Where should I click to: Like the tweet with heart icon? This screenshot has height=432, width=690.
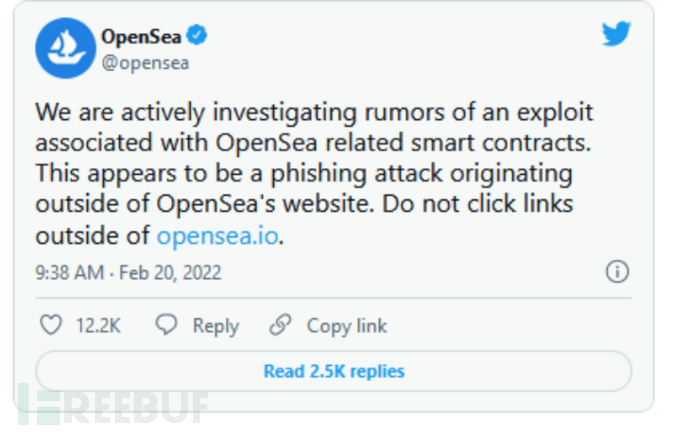(49, 325)
